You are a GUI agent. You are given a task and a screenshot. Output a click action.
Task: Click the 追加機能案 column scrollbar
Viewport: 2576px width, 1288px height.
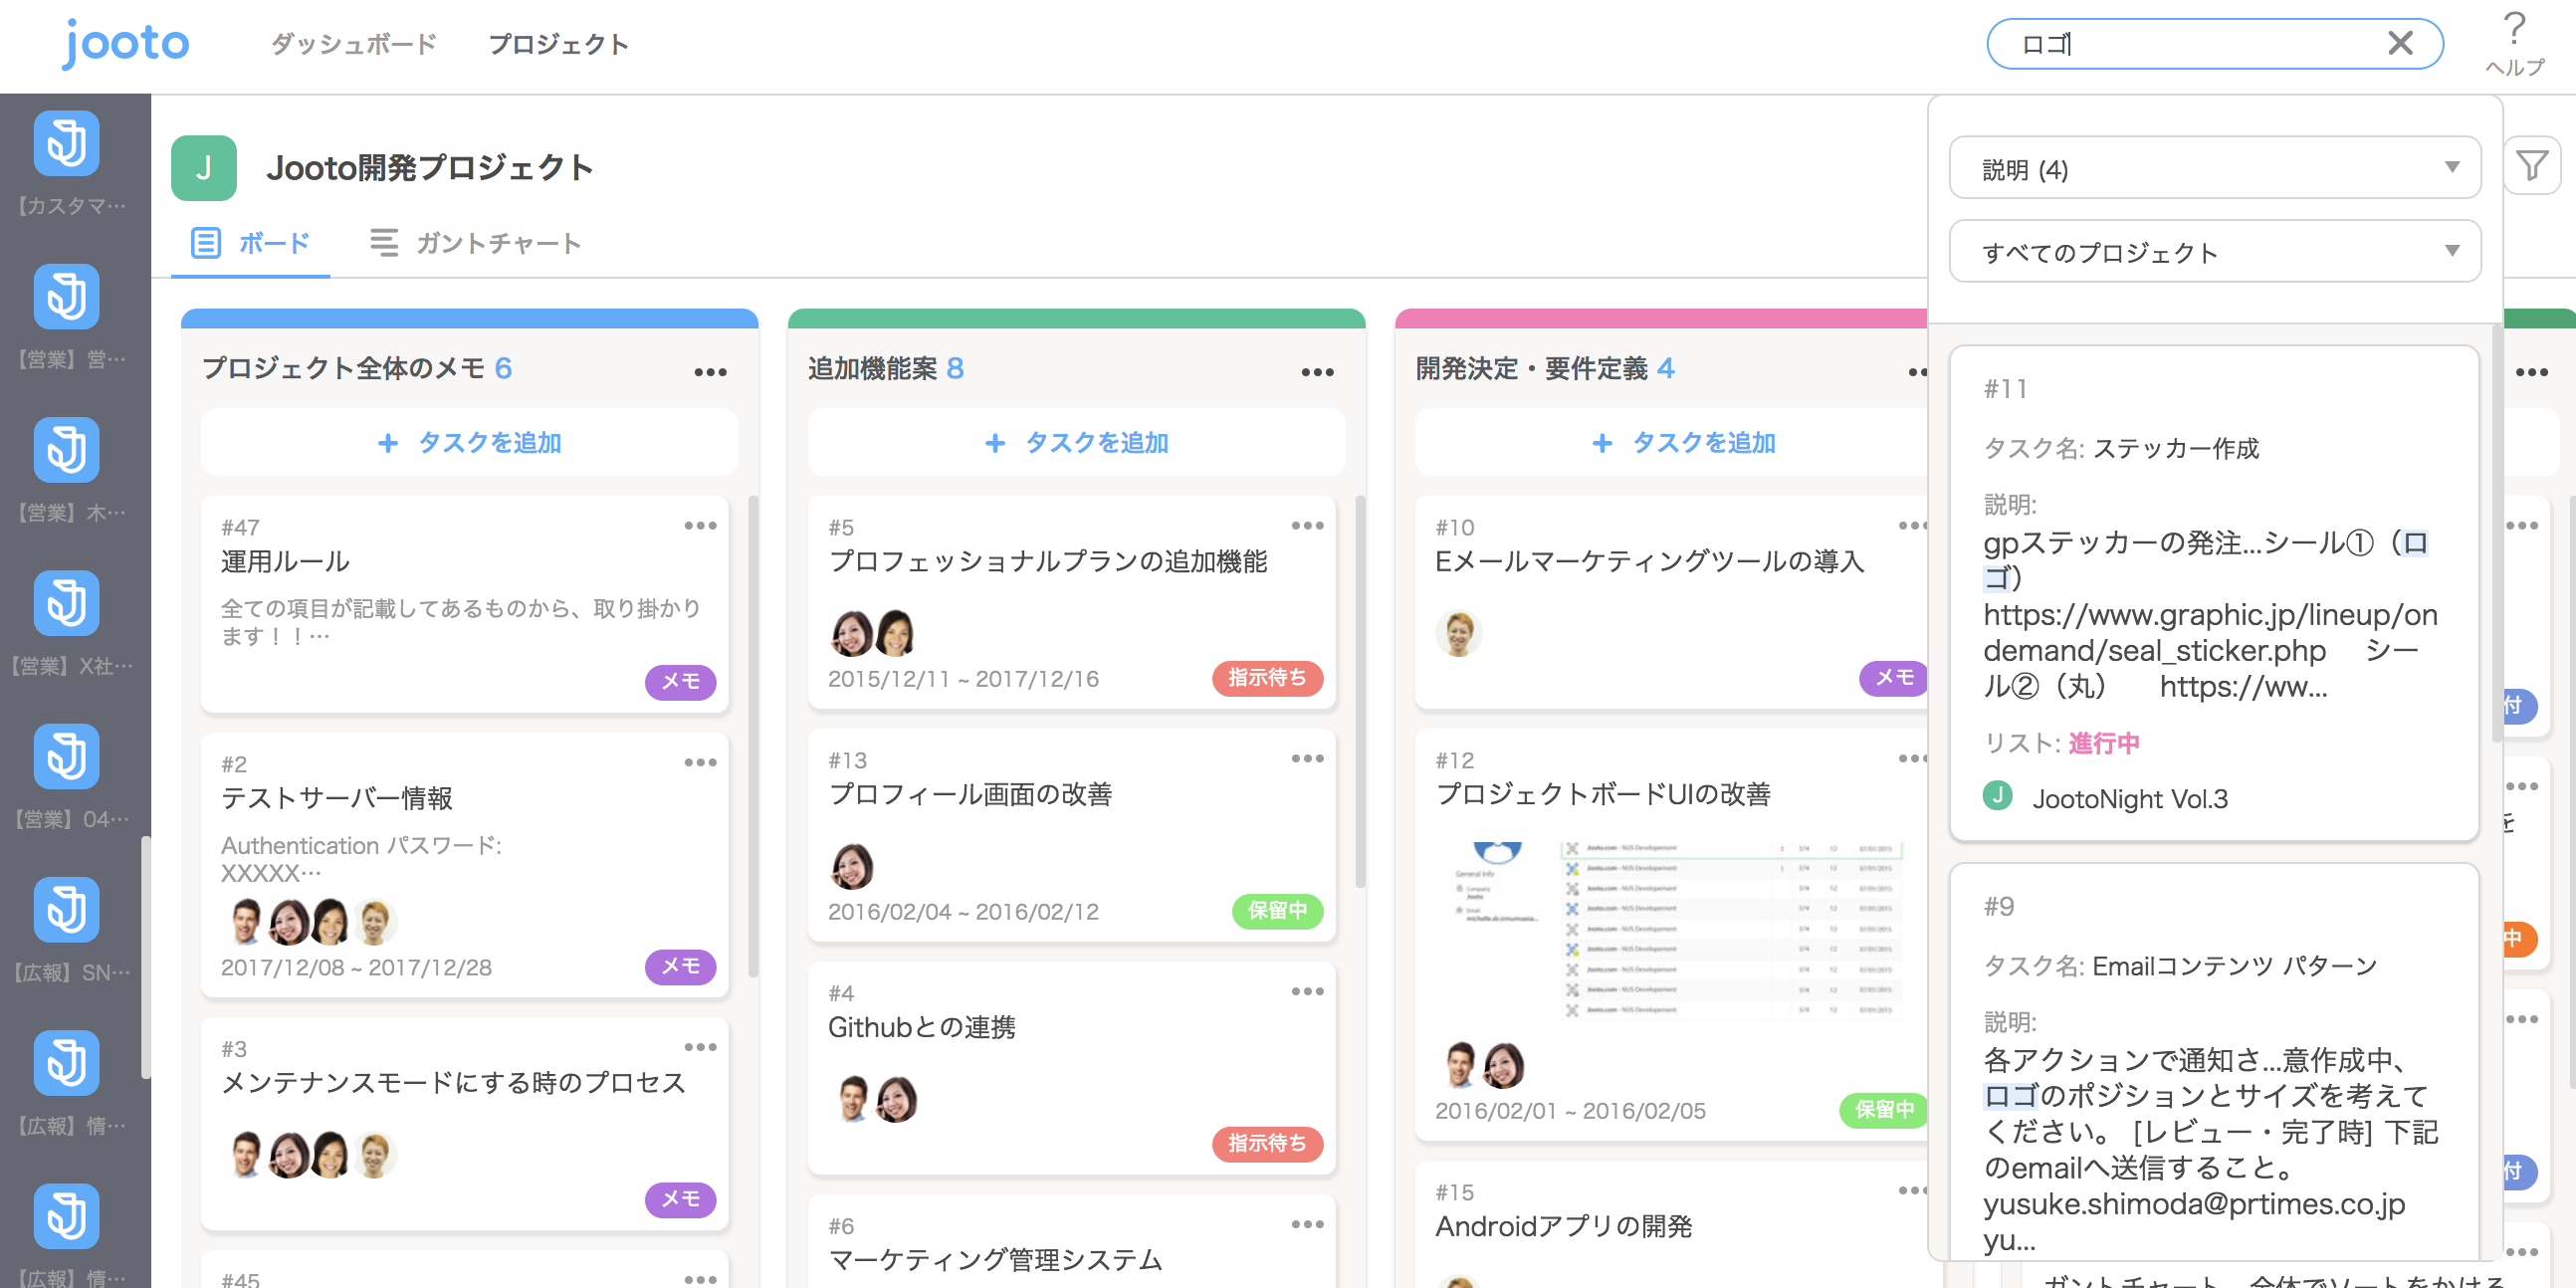click(x=1359, y=690)
